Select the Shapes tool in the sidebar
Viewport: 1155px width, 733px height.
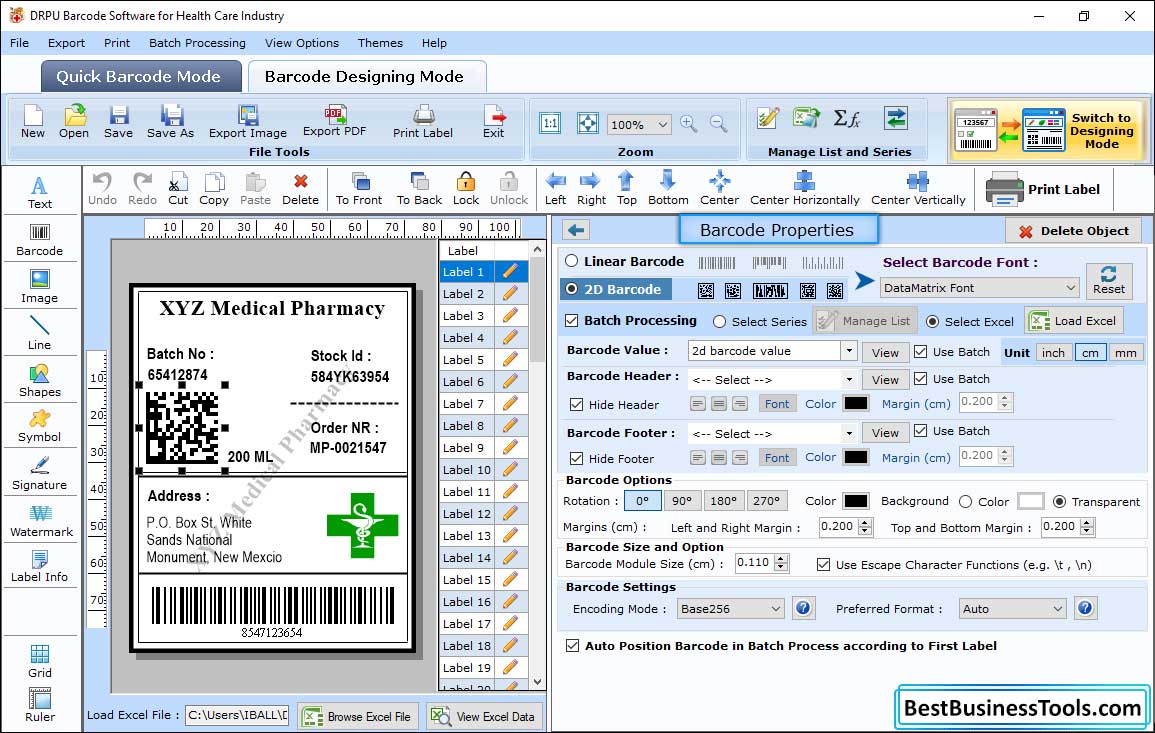40,381
